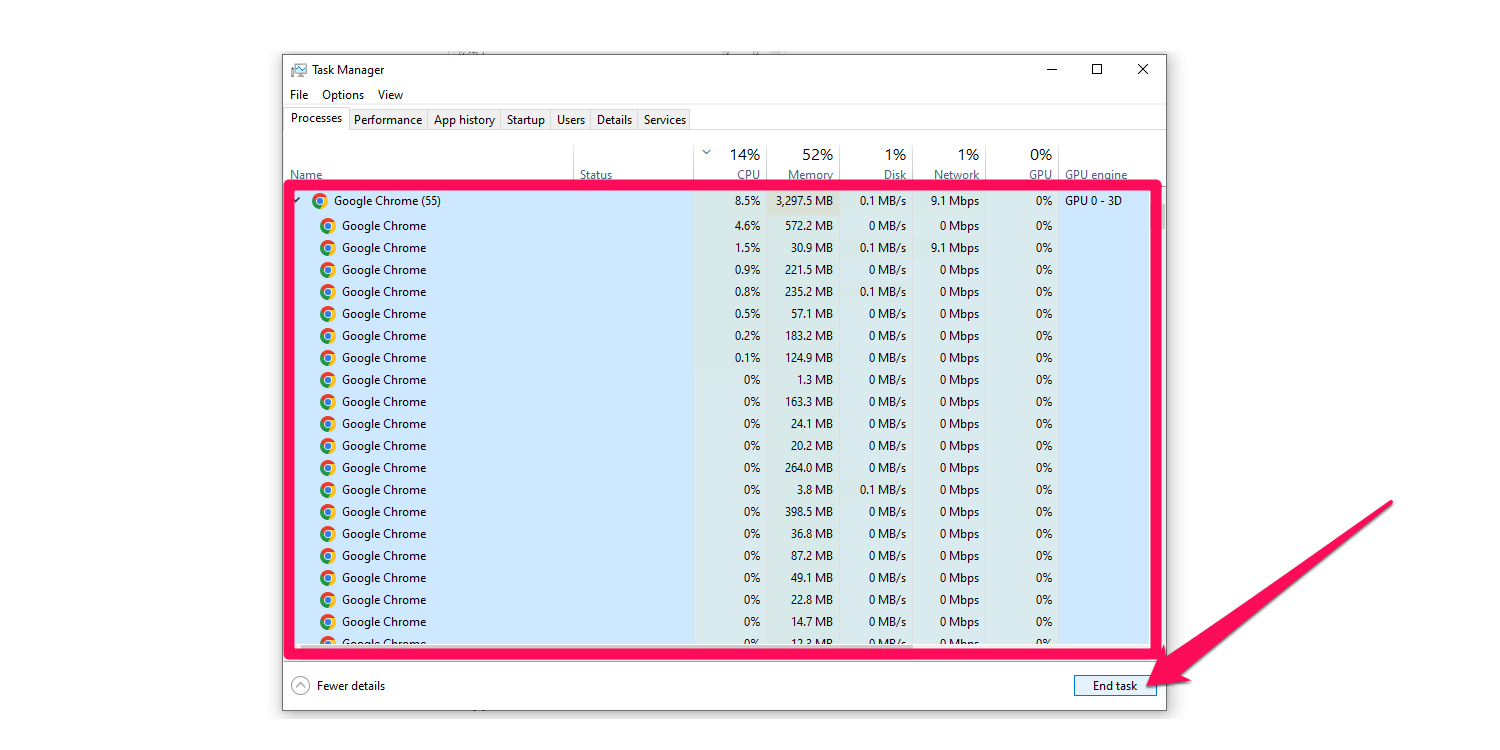
Task: Click Fewer details to shrink Task Manager
Action: pos(338,686)
